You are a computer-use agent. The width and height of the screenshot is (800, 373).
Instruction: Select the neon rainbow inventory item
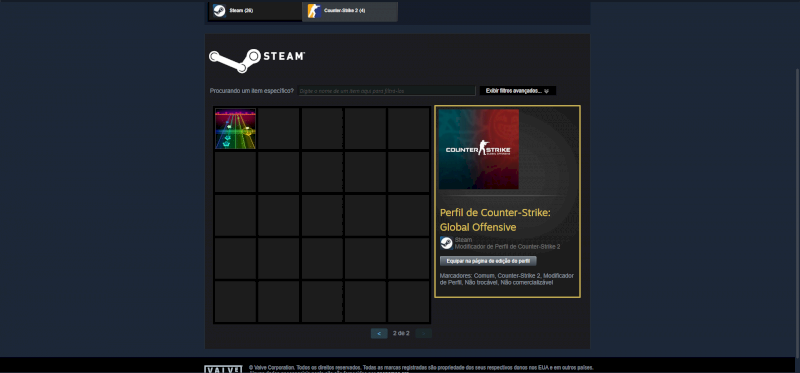(x=235, y=129)
